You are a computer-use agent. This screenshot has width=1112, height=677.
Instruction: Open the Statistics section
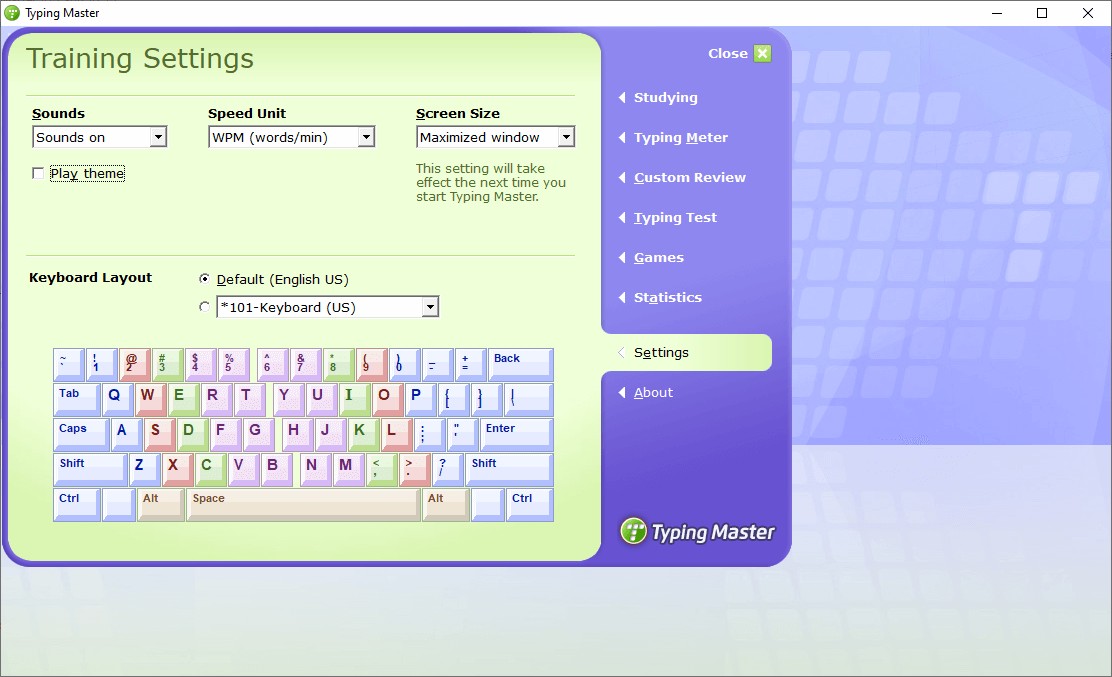click(x=667, y=297)
